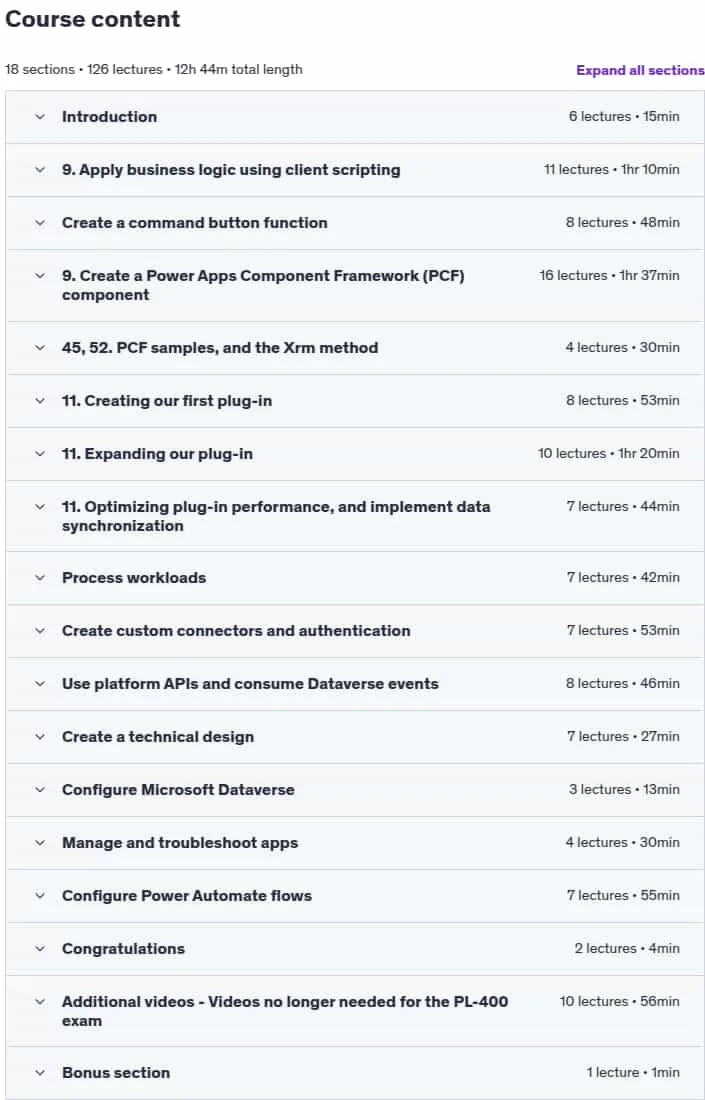Open Additional videos no longer needed section
Screen dimensions: 705x1100
[355, 1011]
